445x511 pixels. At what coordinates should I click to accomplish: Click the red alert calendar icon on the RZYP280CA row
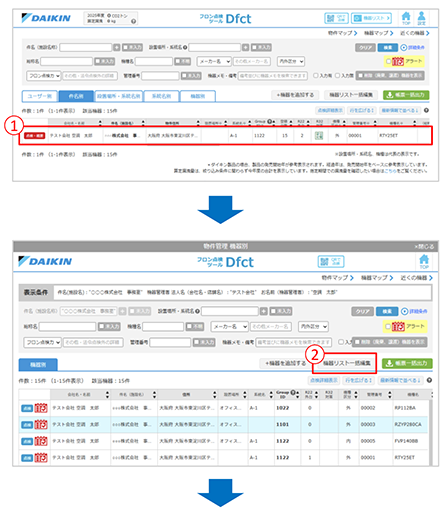tap(41, 424)
